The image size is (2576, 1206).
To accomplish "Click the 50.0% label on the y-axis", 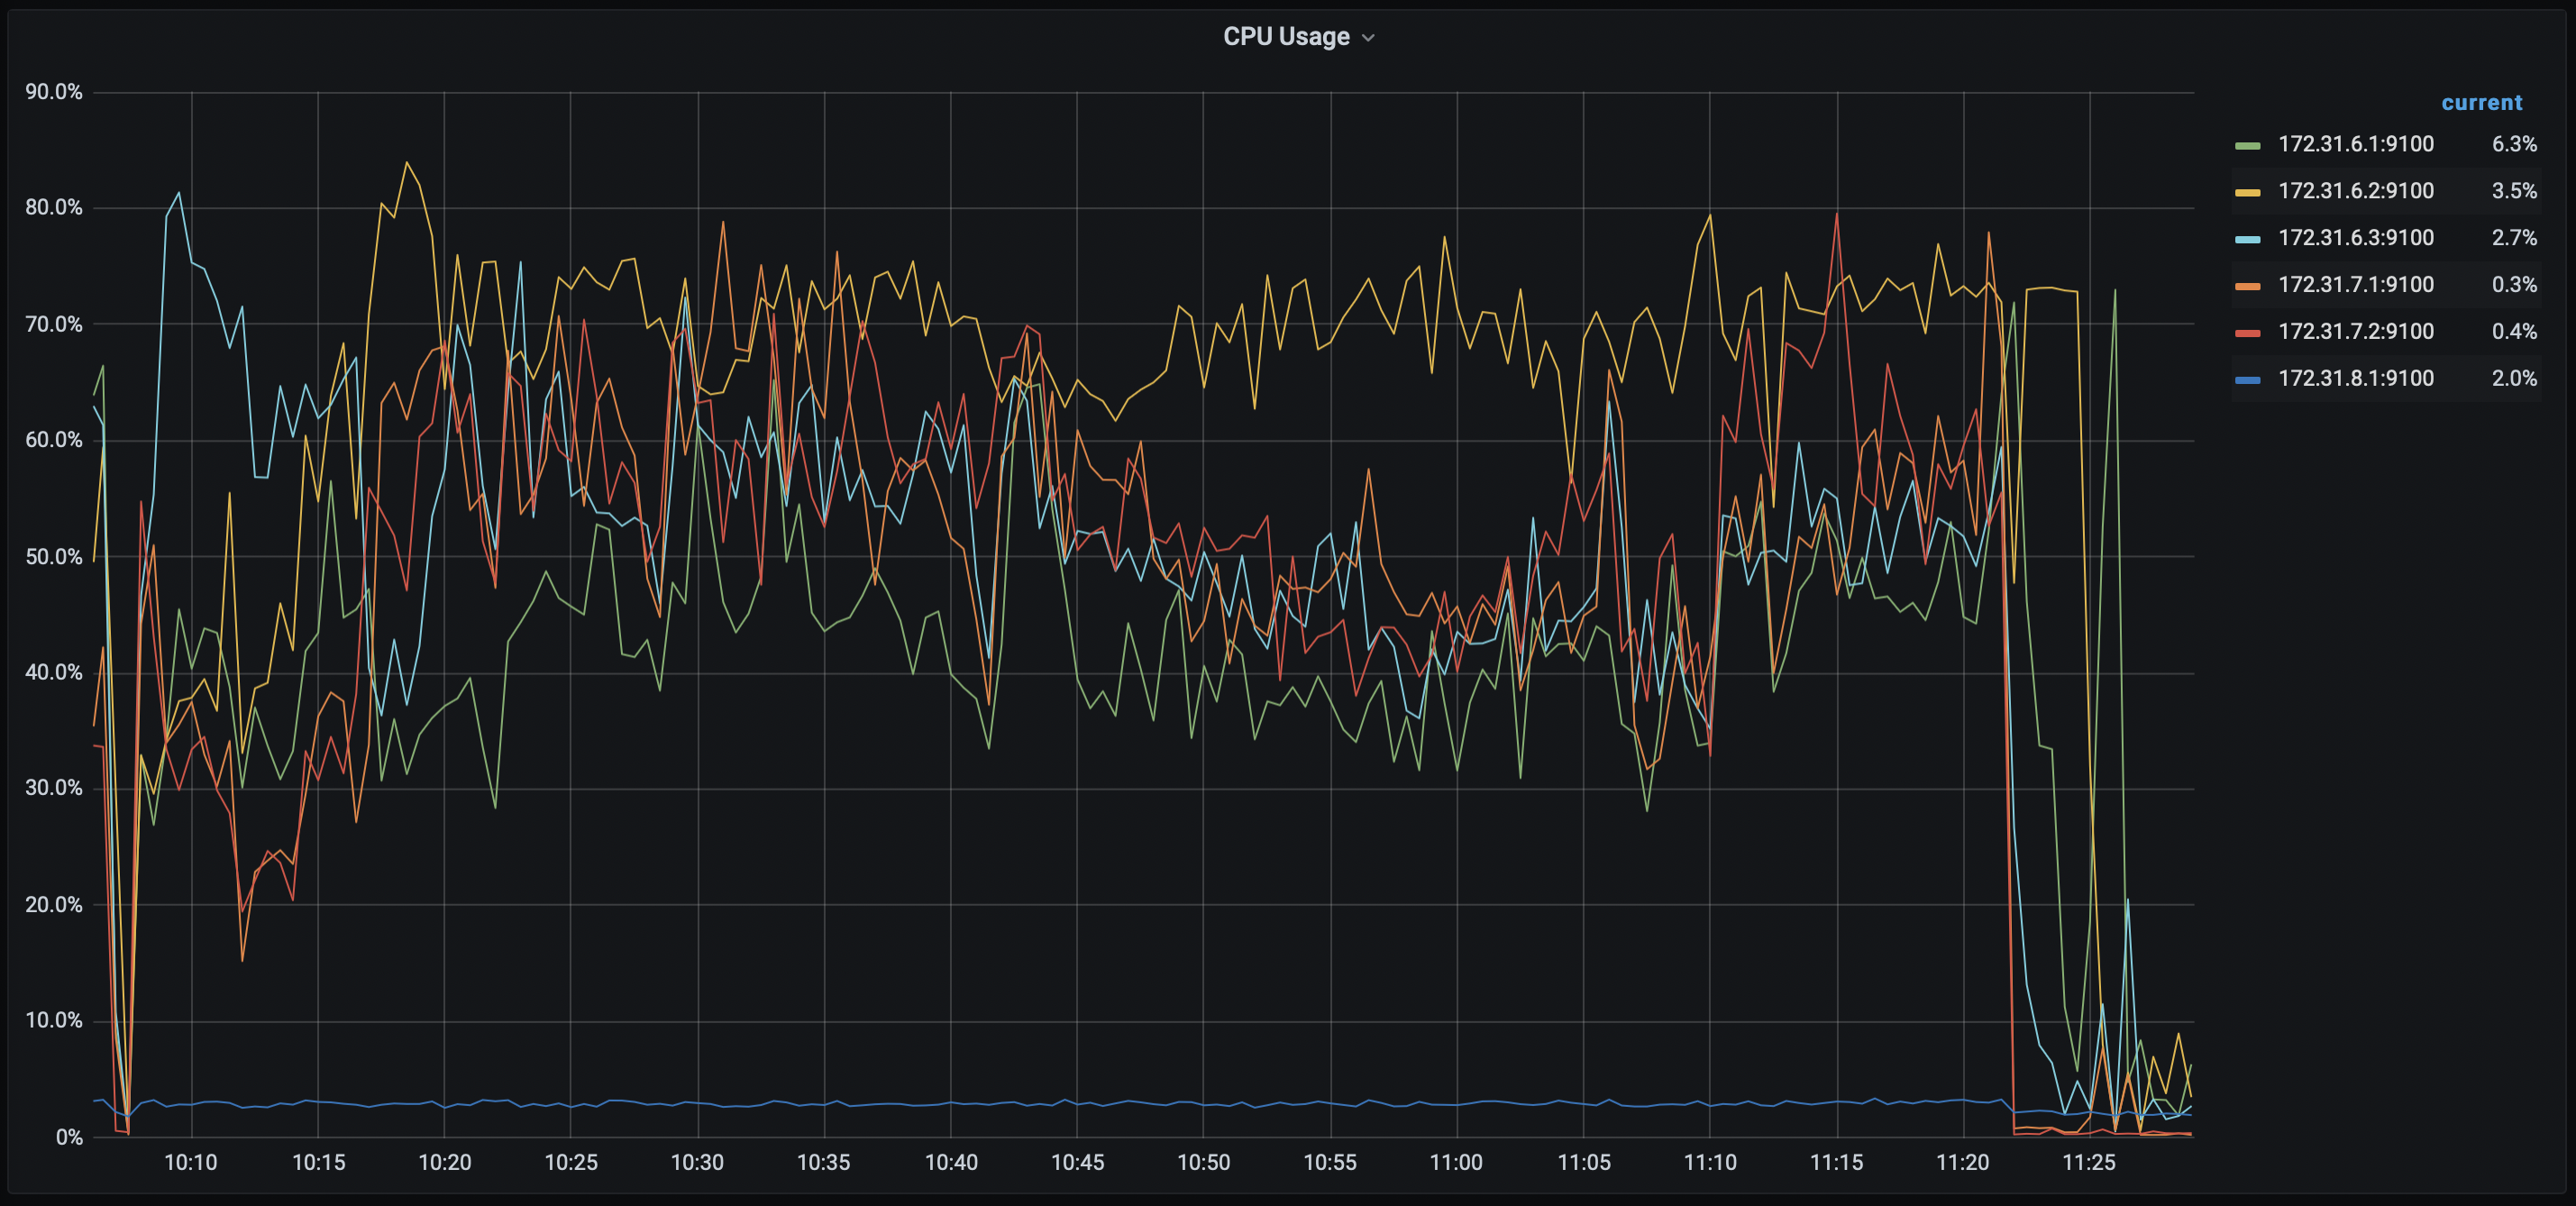I will coord(54,557).
